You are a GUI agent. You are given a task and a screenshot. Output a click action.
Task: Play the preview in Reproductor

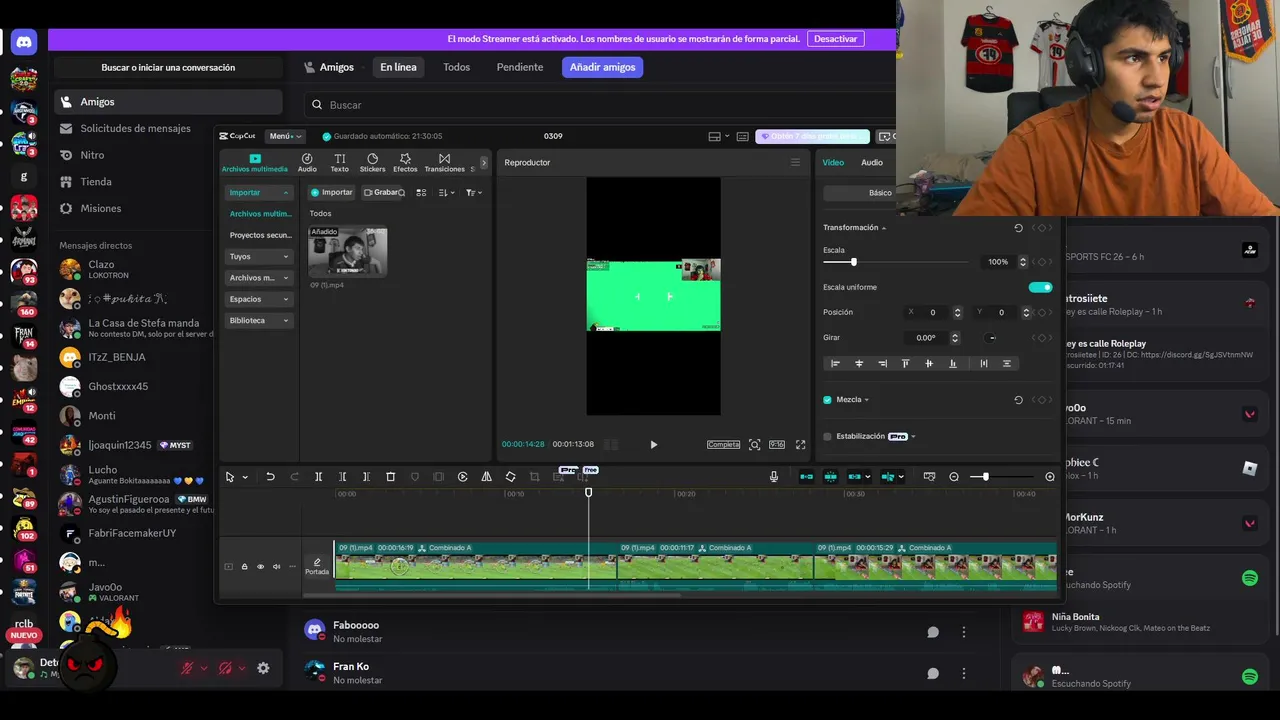(654, 445)
